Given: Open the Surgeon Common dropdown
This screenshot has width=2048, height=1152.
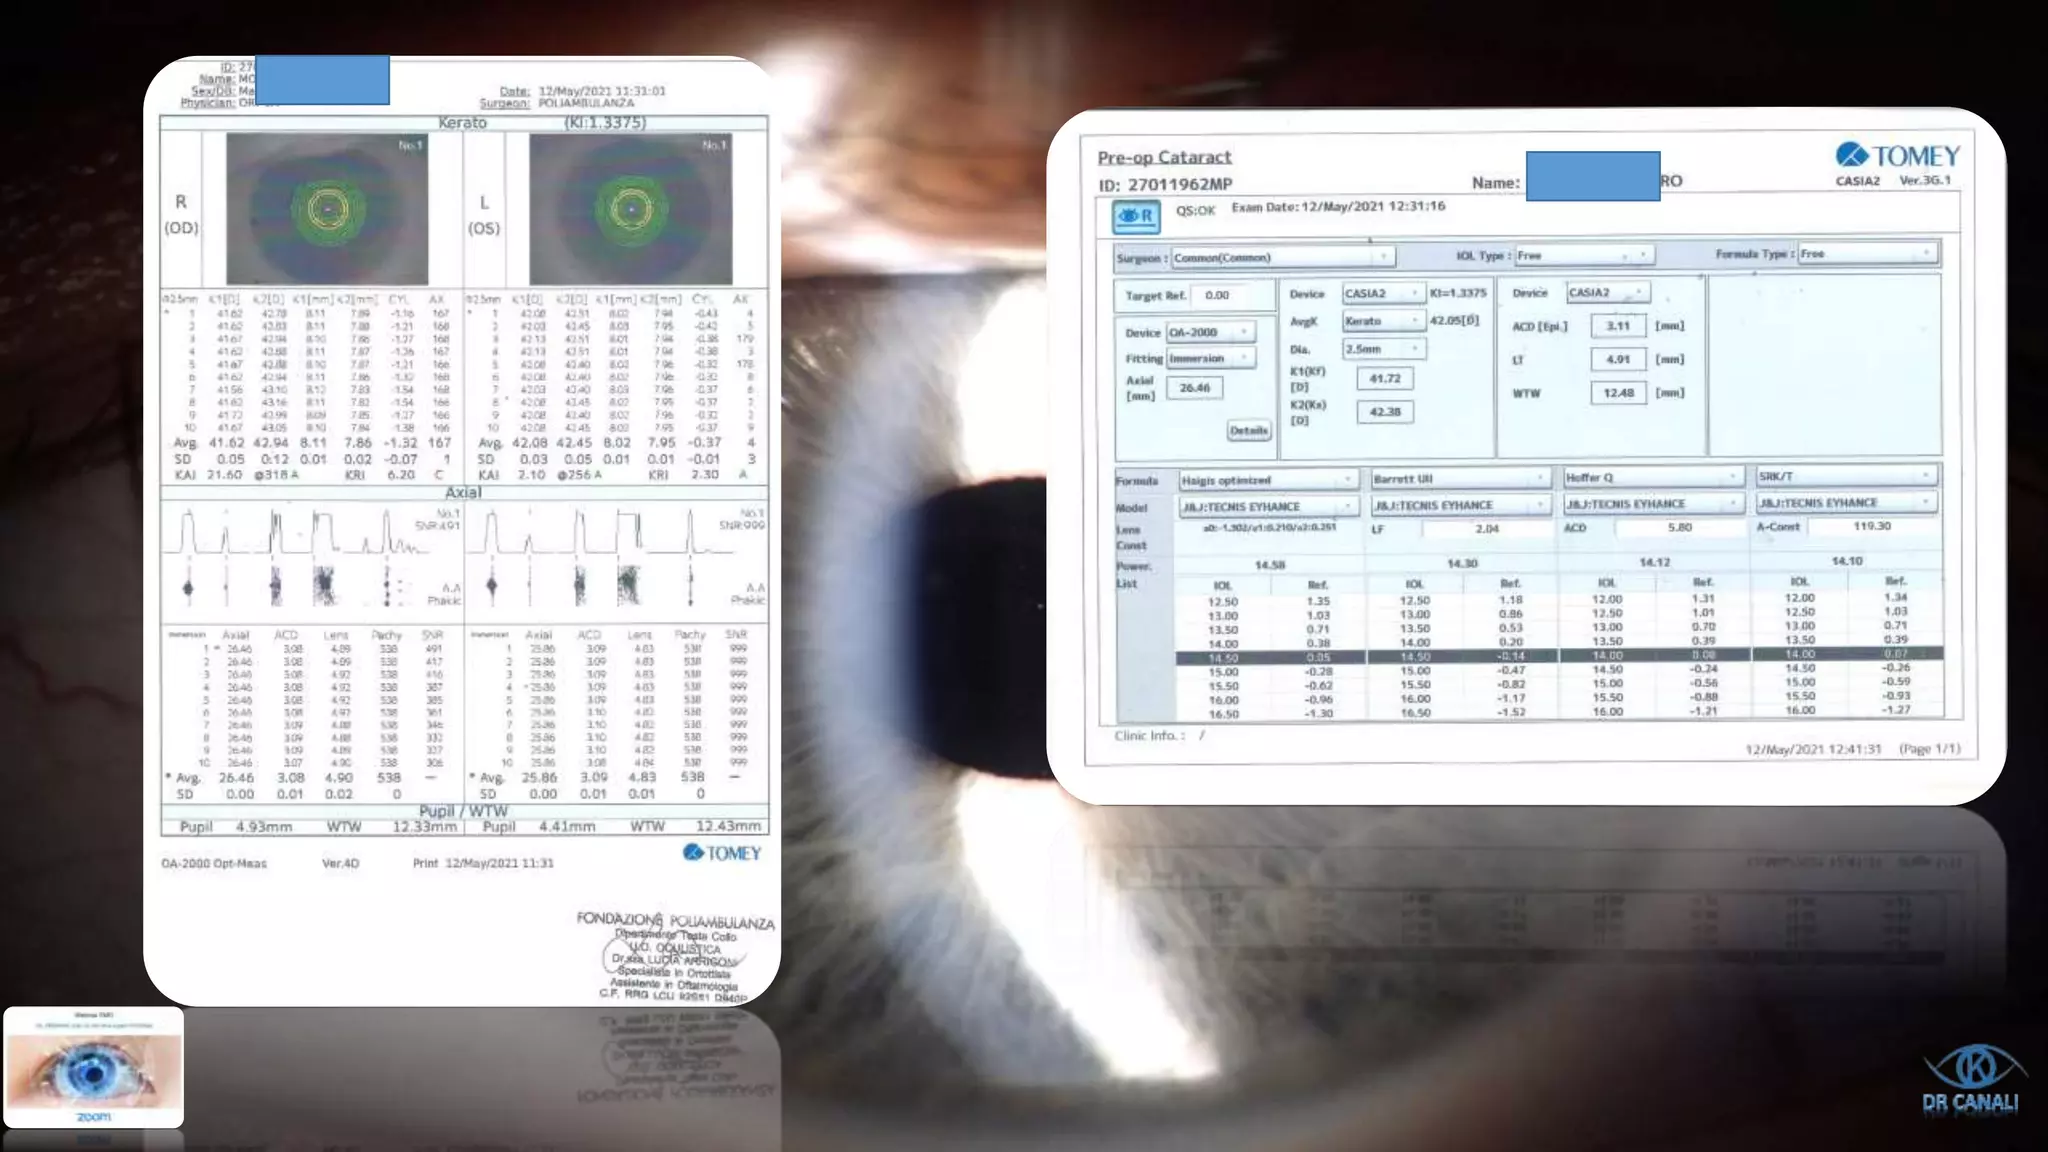Looking at the screenshot, I should tap(1282, 258).
